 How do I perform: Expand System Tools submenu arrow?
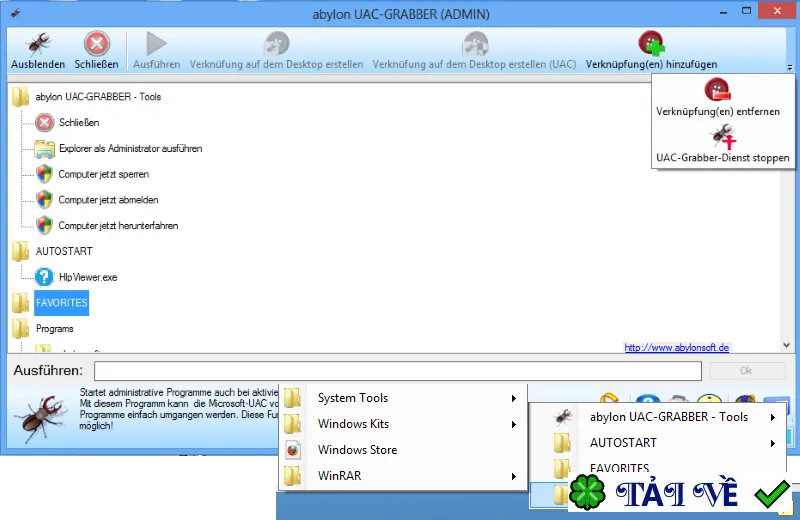(x=514, y=399)
